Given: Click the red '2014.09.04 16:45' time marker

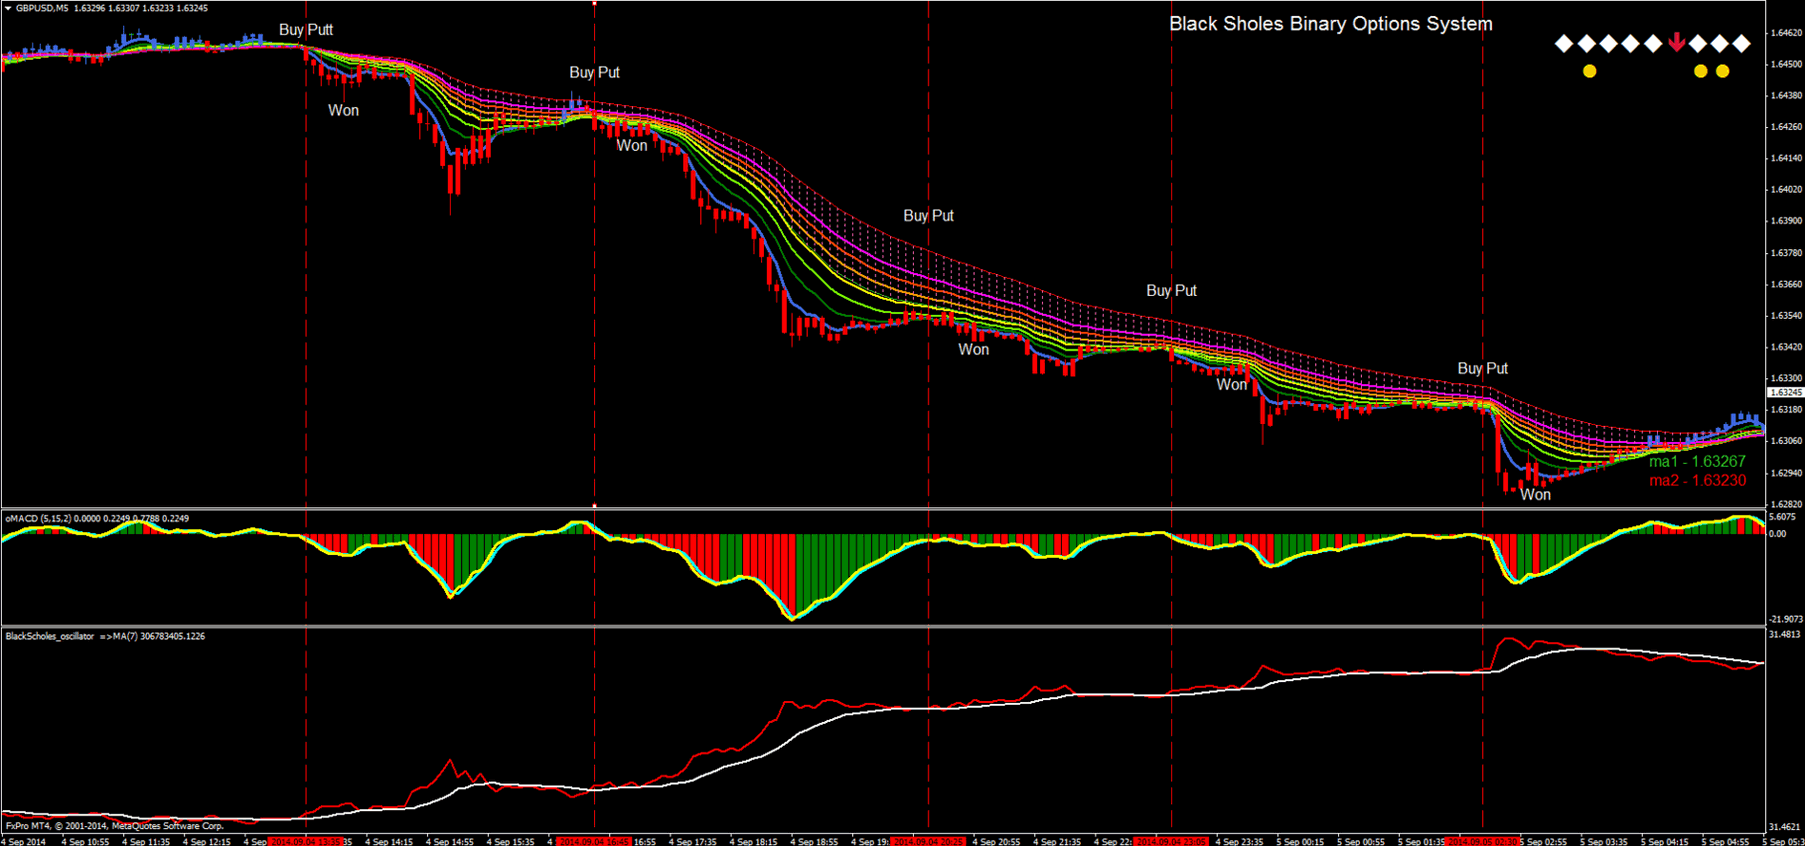Looking at the screenshot, I should (x=594, y=841).
